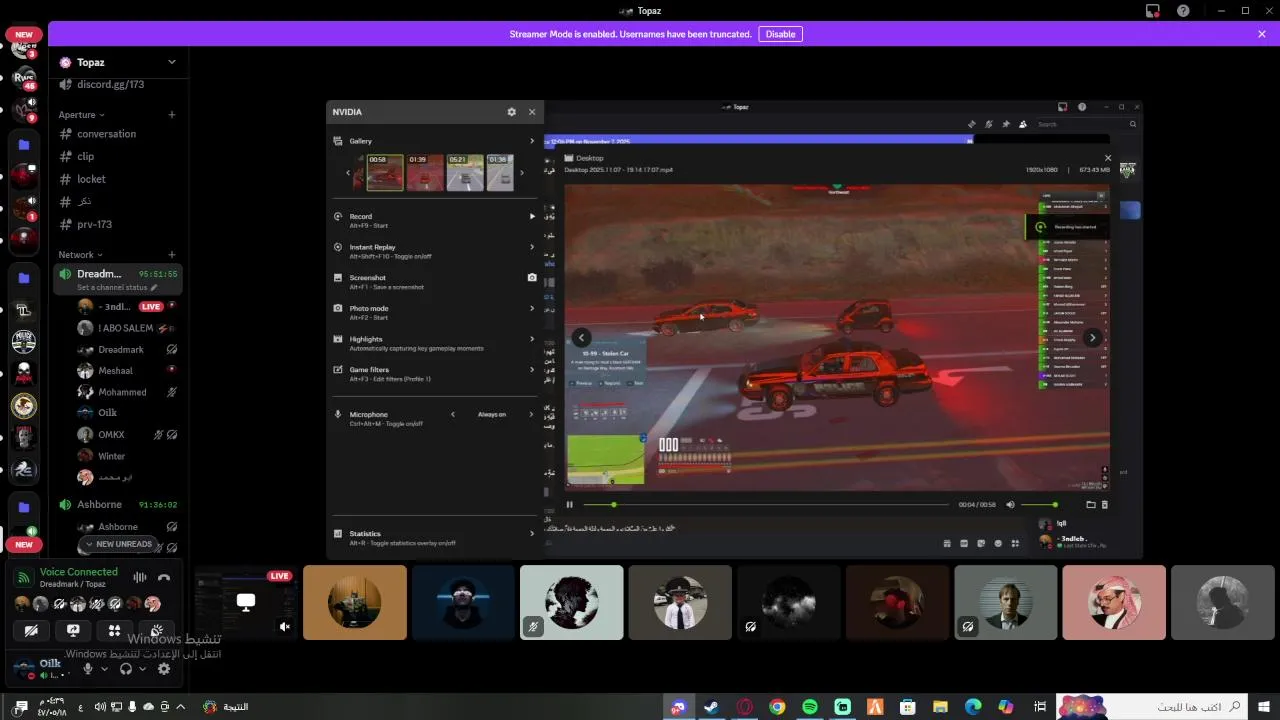Screen dimensions: 1280x720
Task: Open the share your screen button
Action: (x=73, y=631)
